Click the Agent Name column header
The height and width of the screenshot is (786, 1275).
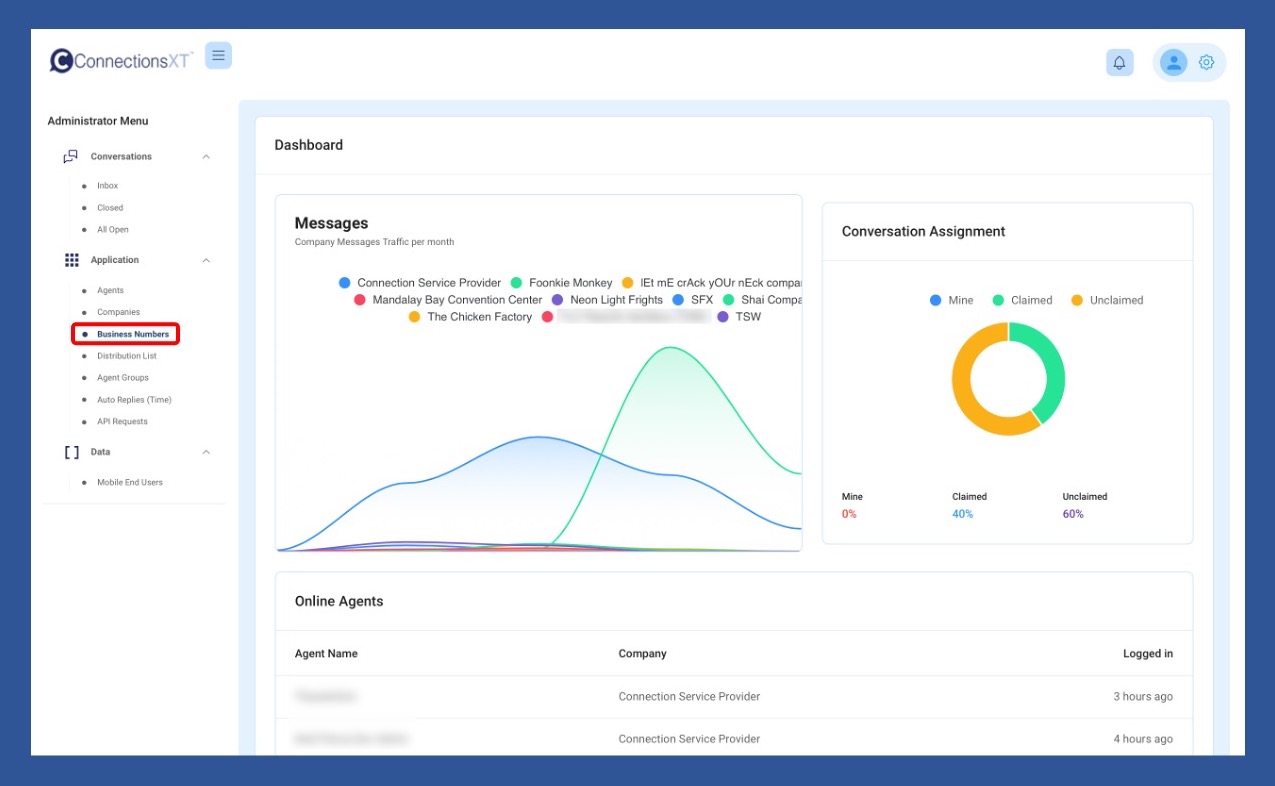click(326, 654)
